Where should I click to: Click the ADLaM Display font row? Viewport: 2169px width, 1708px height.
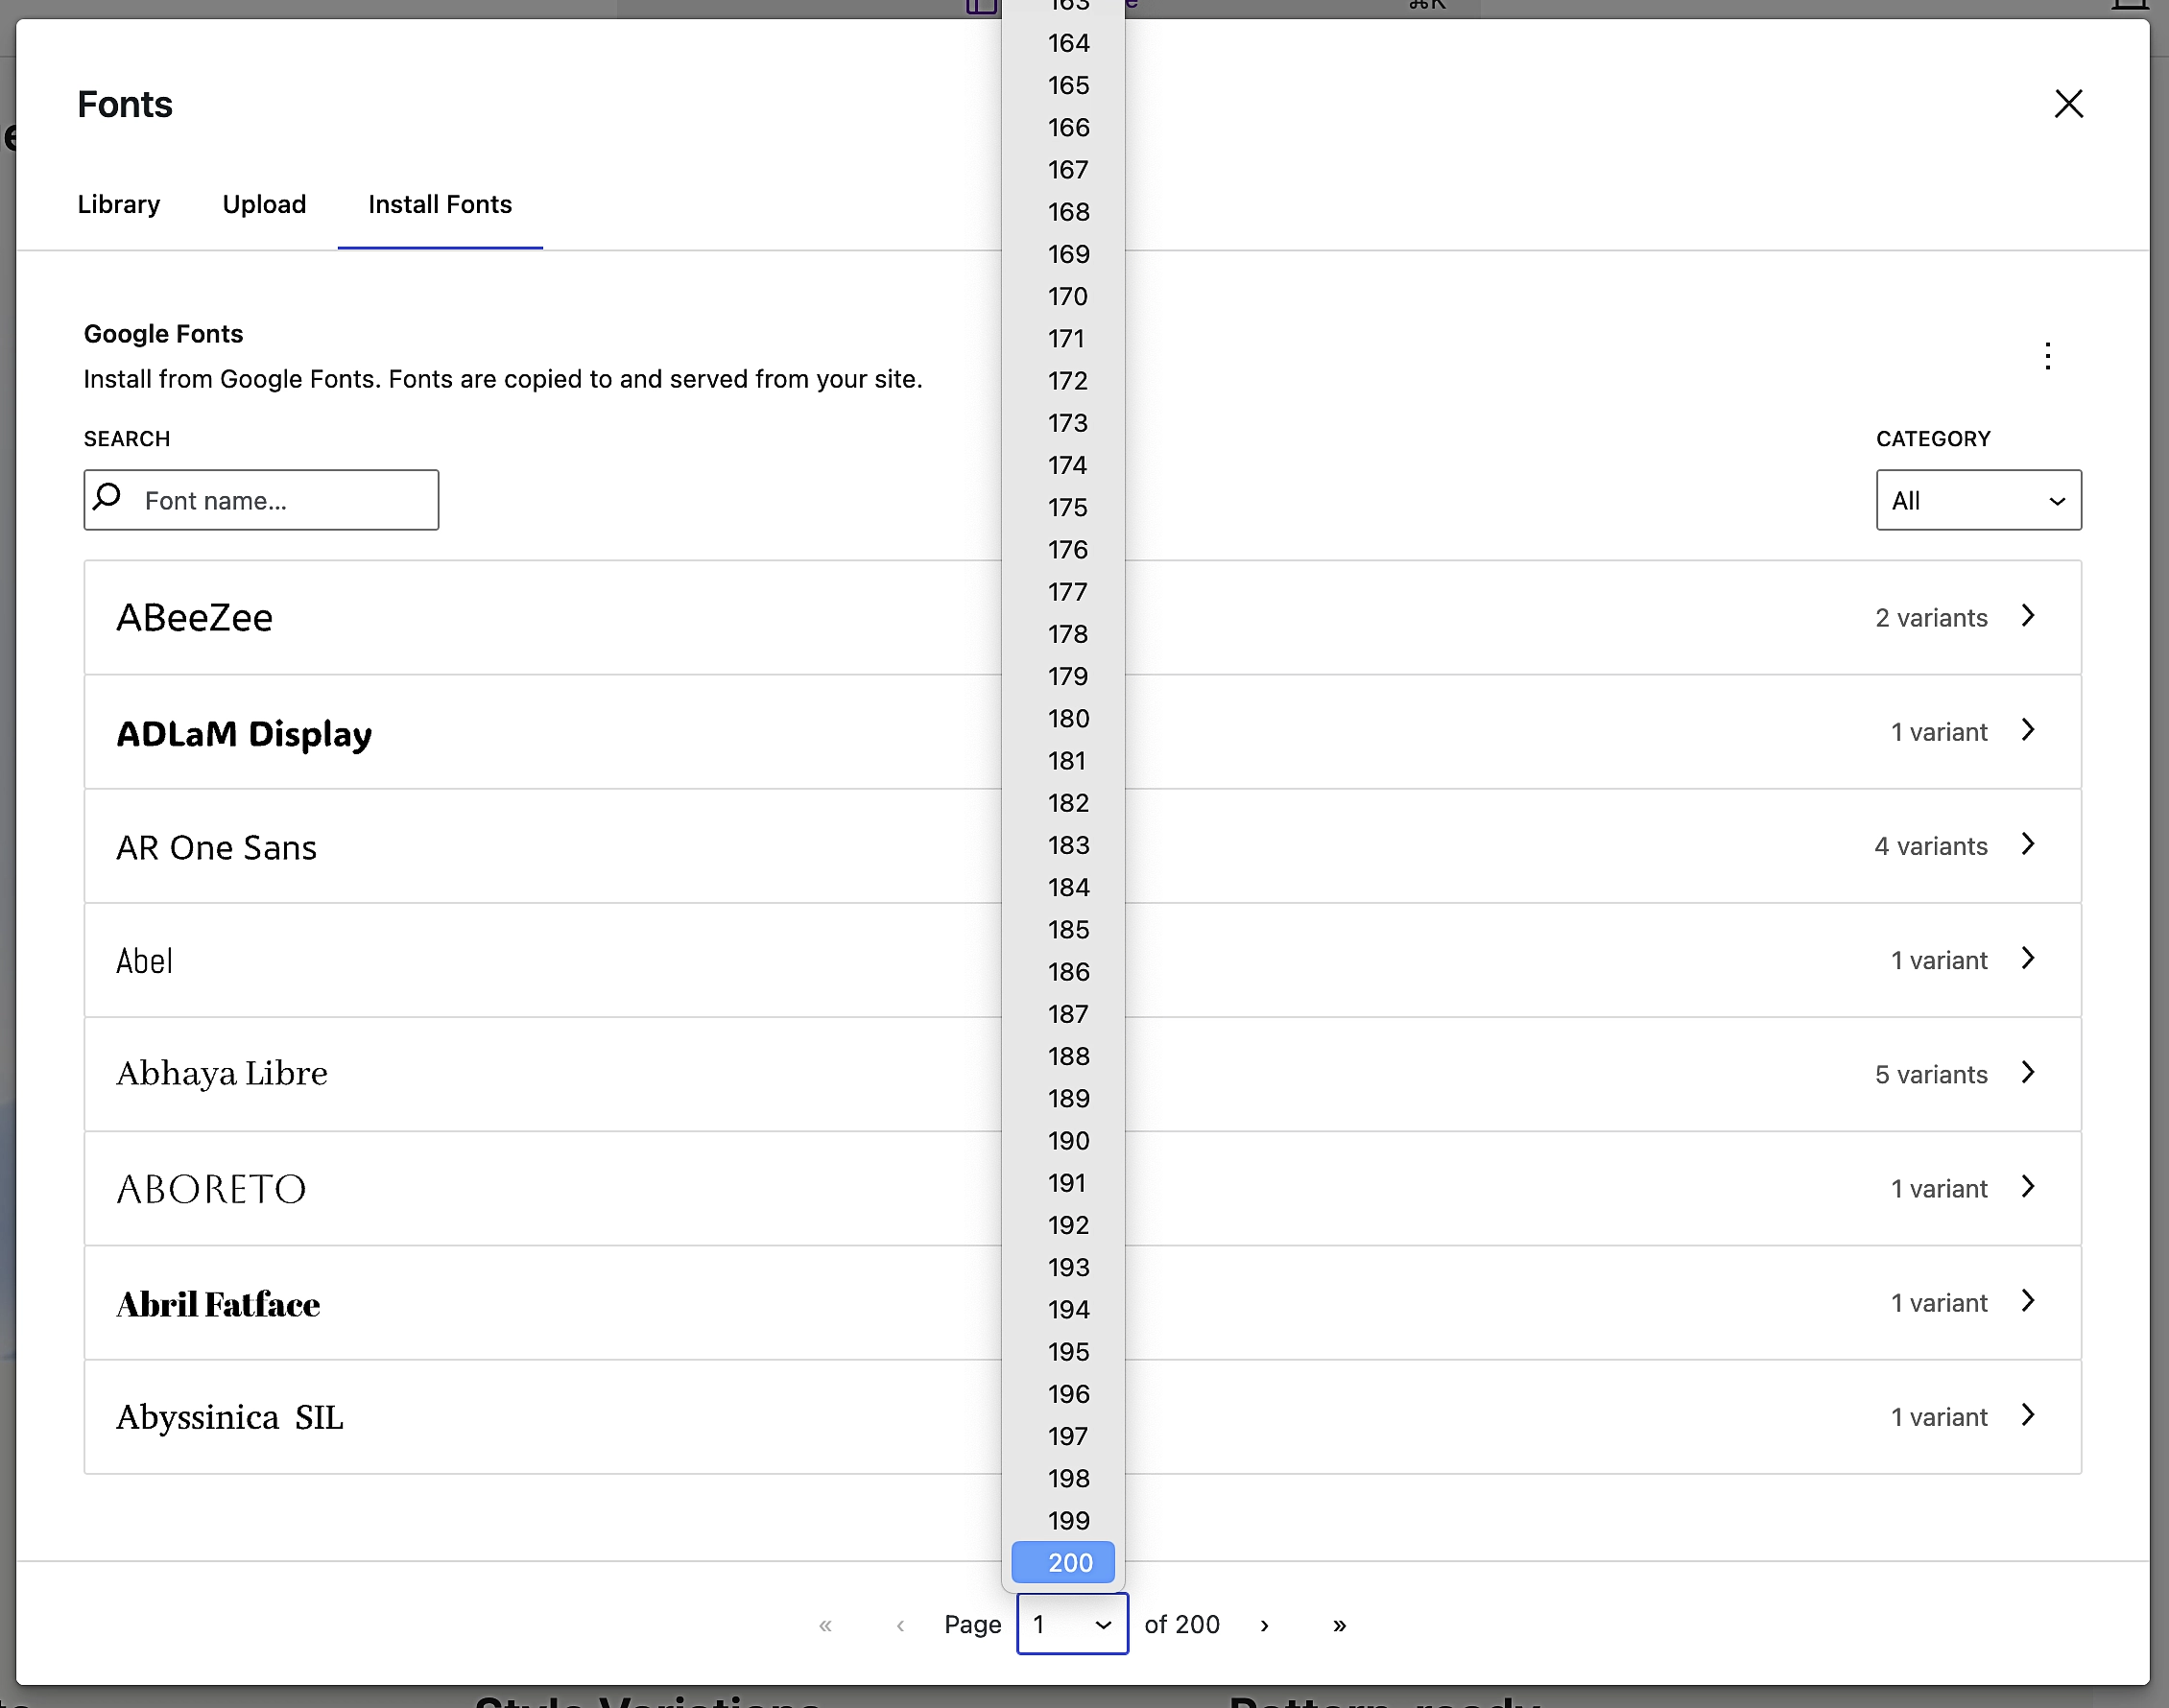point(1083,731)
